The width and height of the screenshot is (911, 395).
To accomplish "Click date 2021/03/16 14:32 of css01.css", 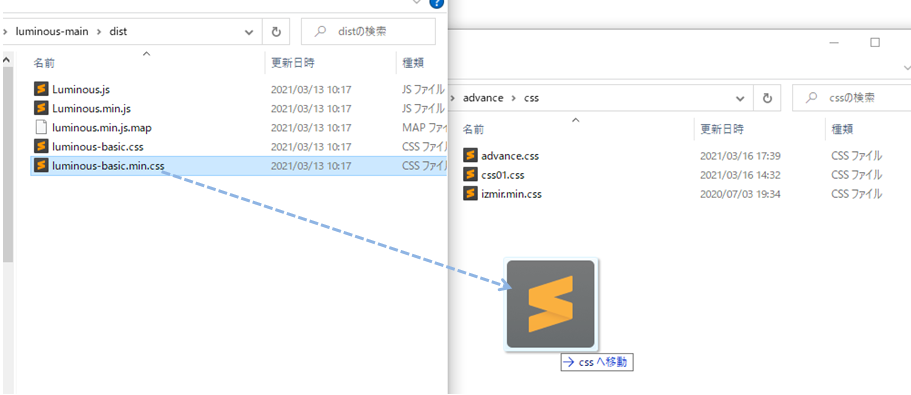I will click(740, 175).
